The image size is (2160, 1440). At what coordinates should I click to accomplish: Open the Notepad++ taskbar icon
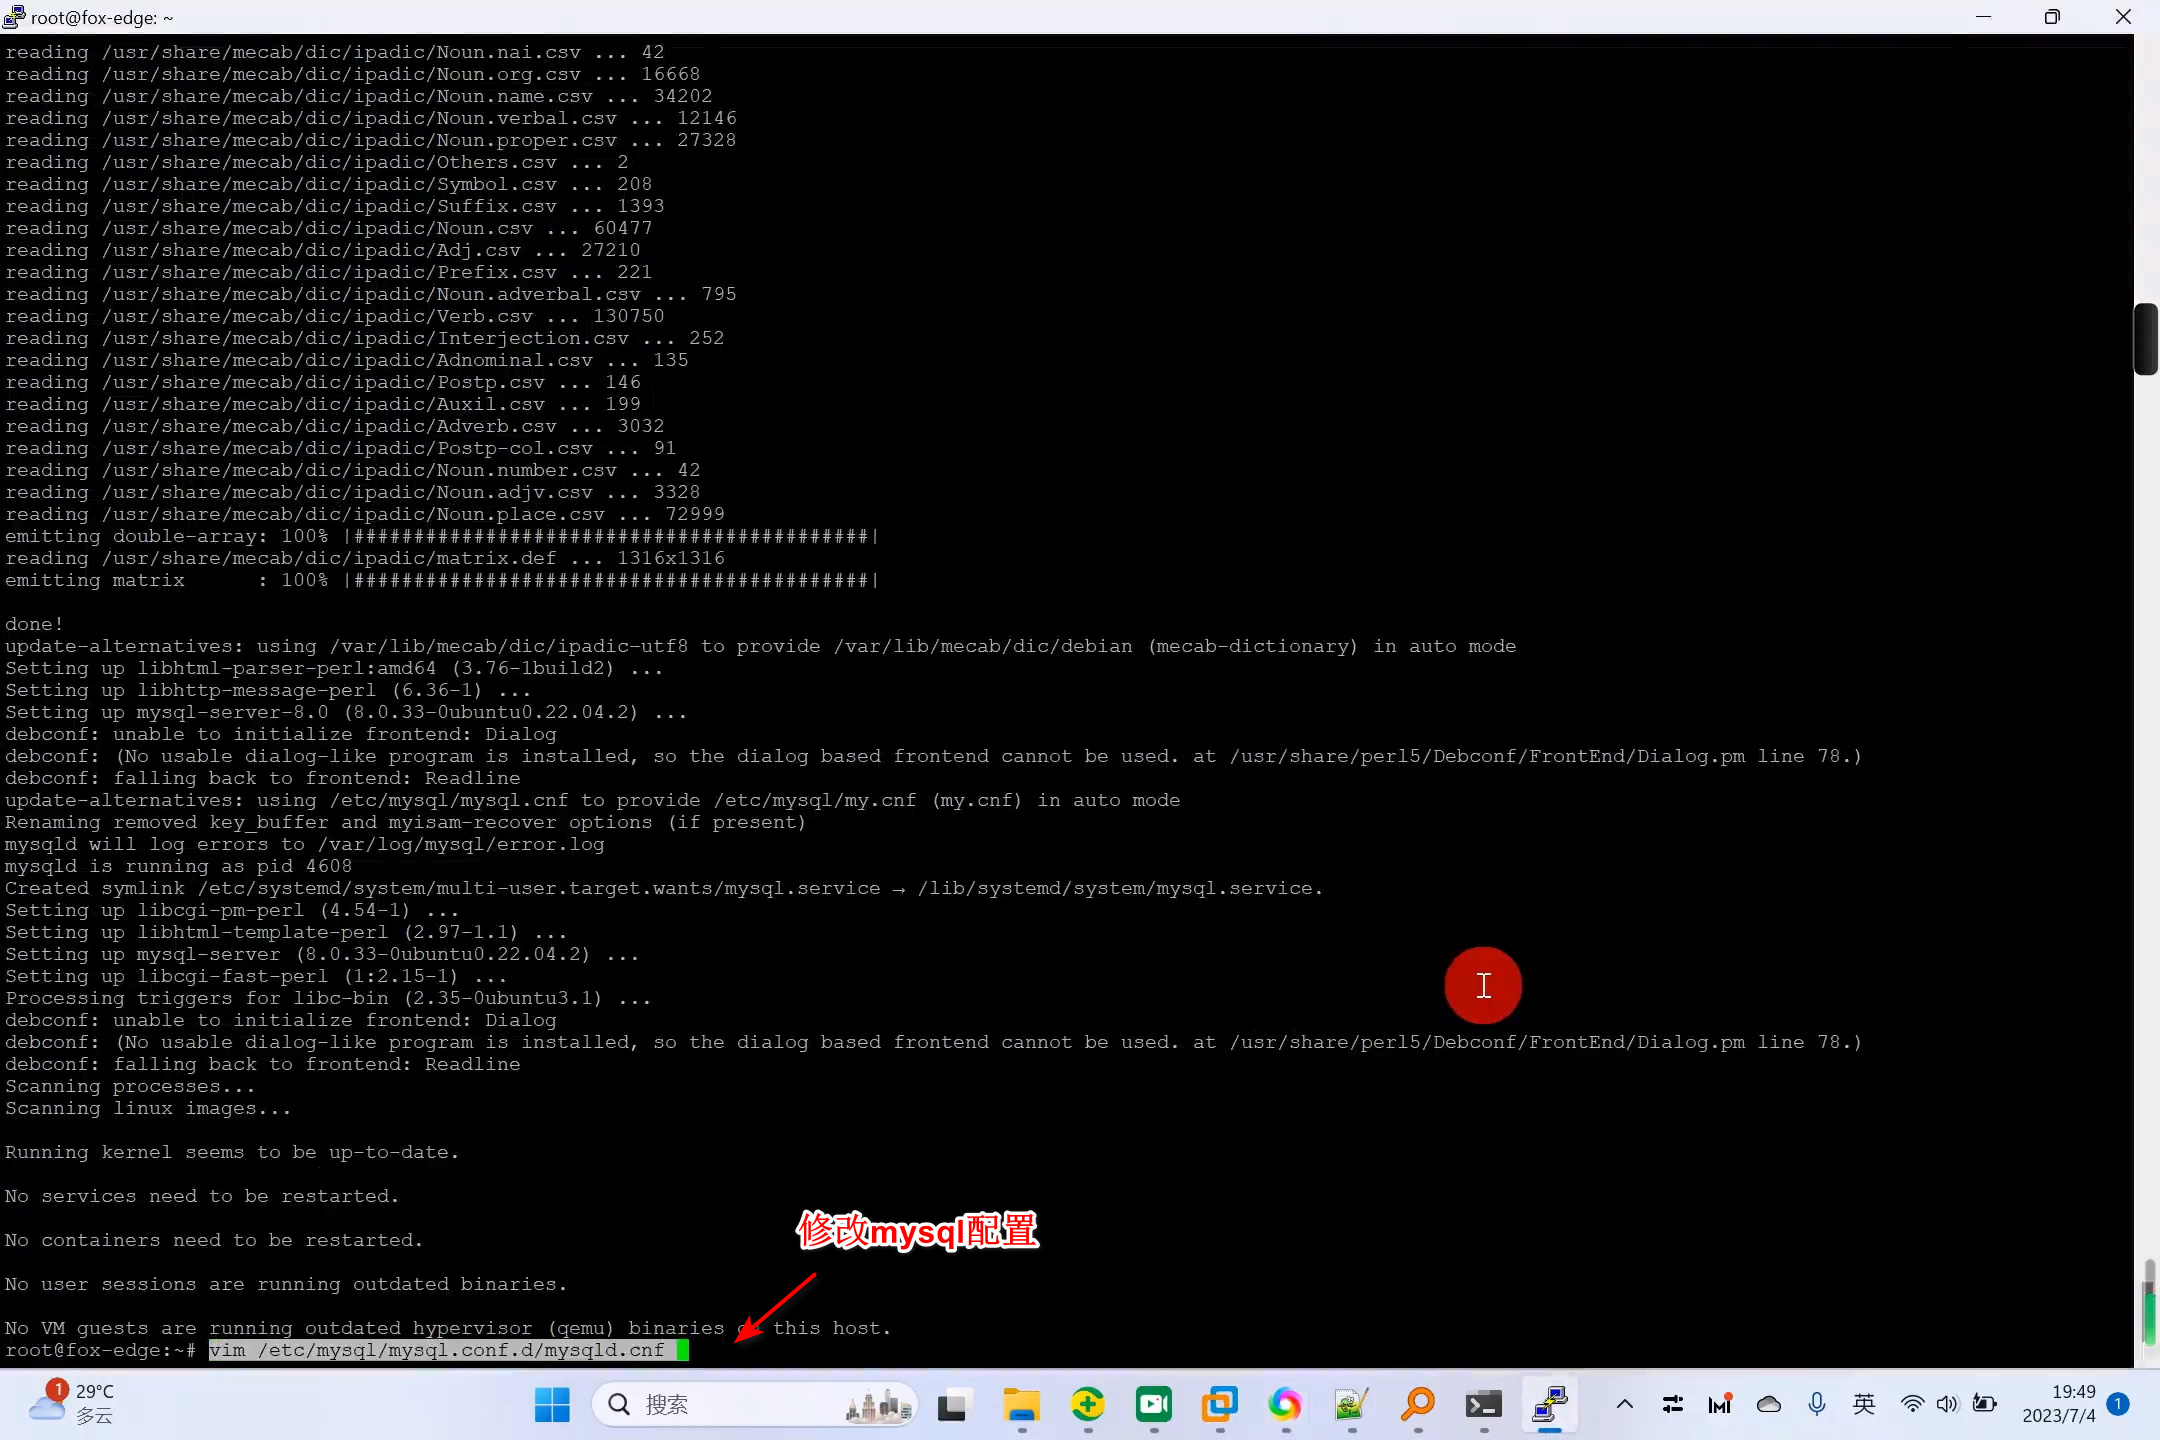click(x=1351, y=1404)
